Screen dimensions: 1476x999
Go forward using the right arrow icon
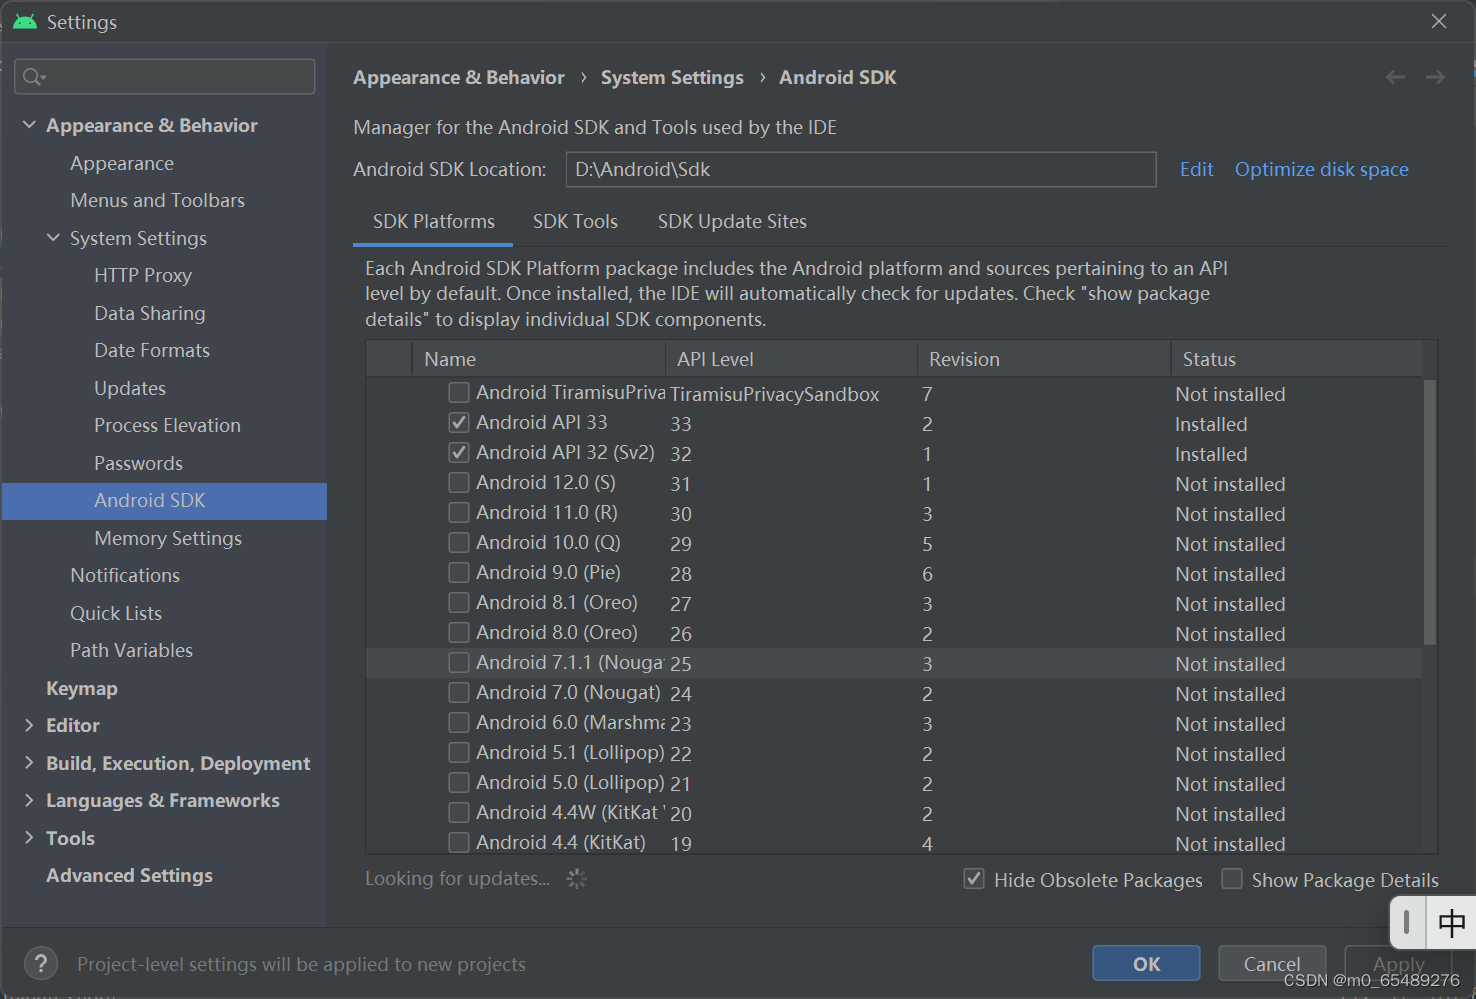tap(1435, 77)
